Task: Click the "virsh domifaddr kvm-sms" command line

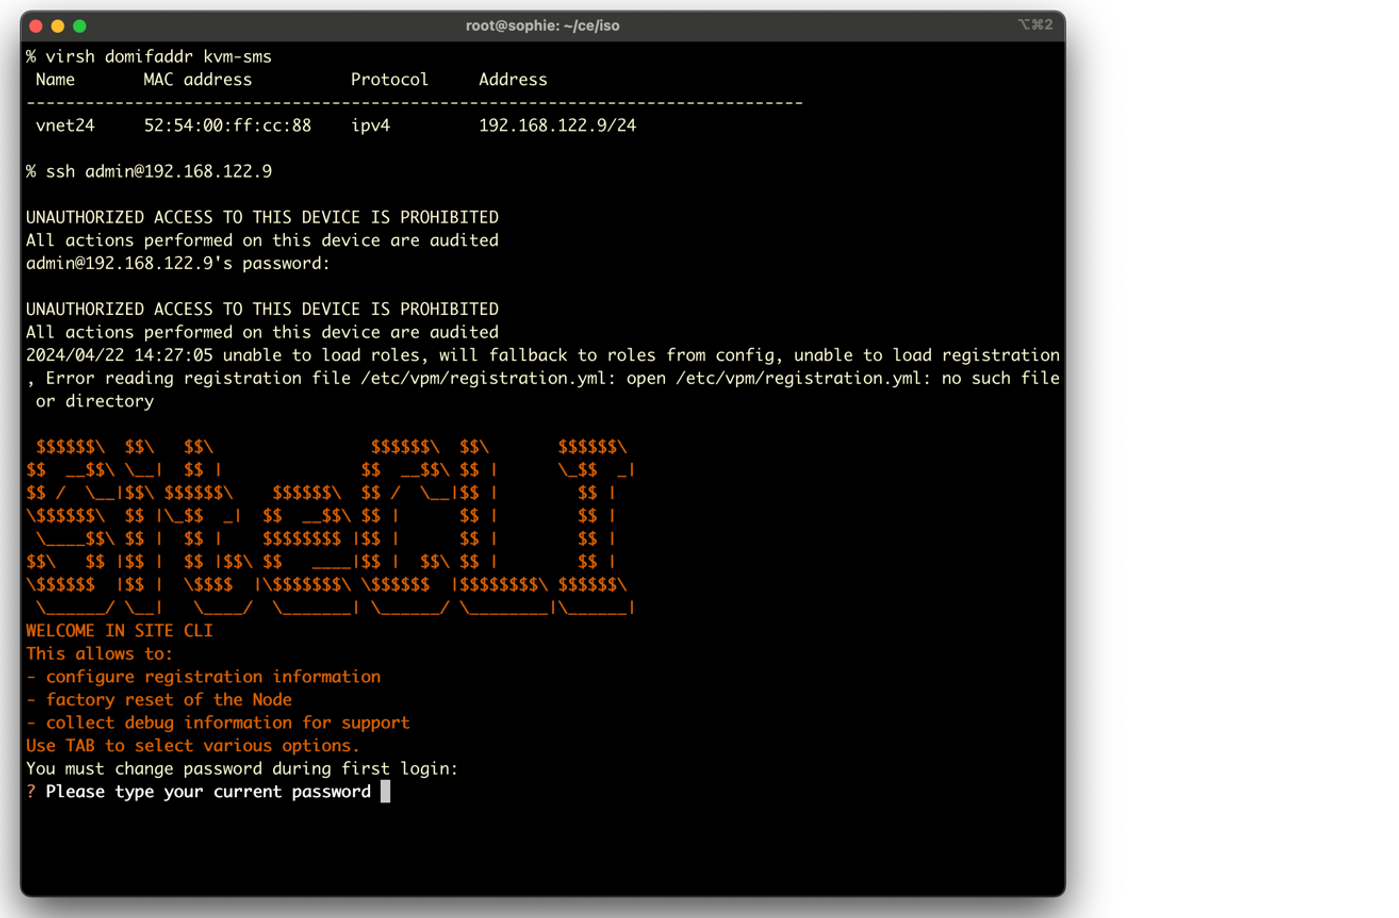Action: pyautogui.click(x=158, y=57)
